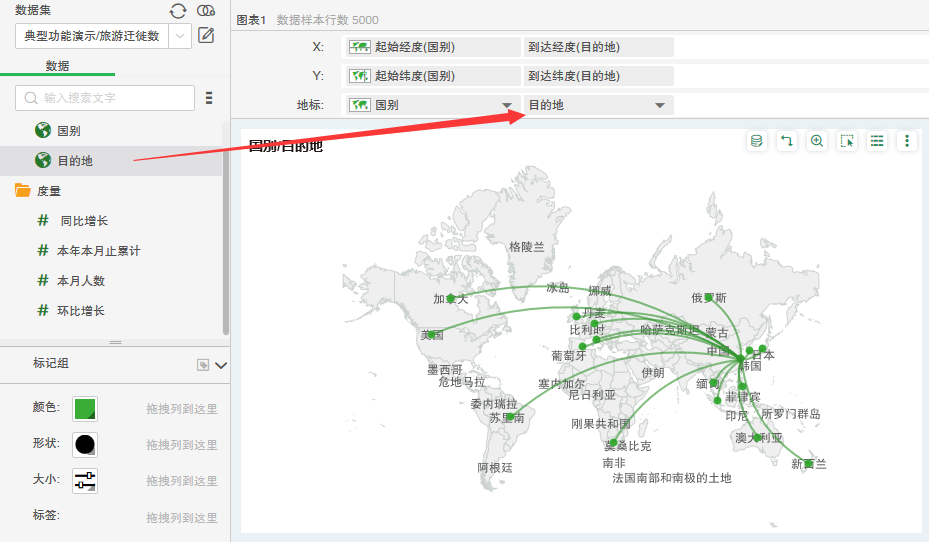This screenshot has width=929, height=542.
Task: Open the 国别 landmark field dropdown
Action: point(507,105)
